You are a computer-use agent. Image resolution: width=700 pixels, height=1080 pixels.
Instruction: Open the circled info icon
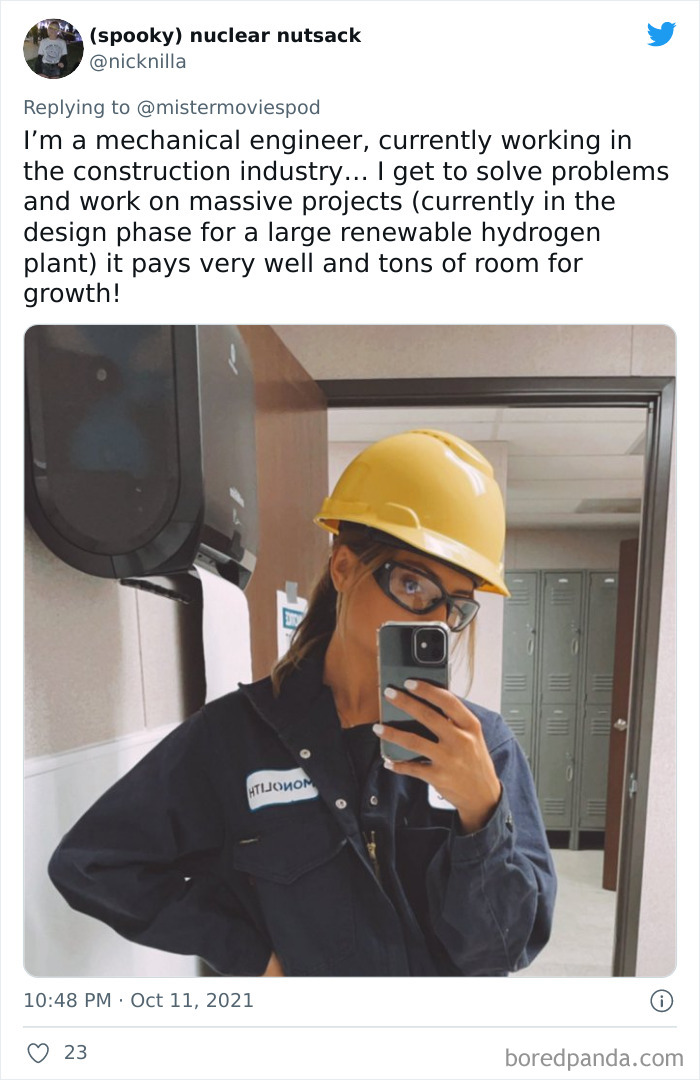(x=661, y=1001)
